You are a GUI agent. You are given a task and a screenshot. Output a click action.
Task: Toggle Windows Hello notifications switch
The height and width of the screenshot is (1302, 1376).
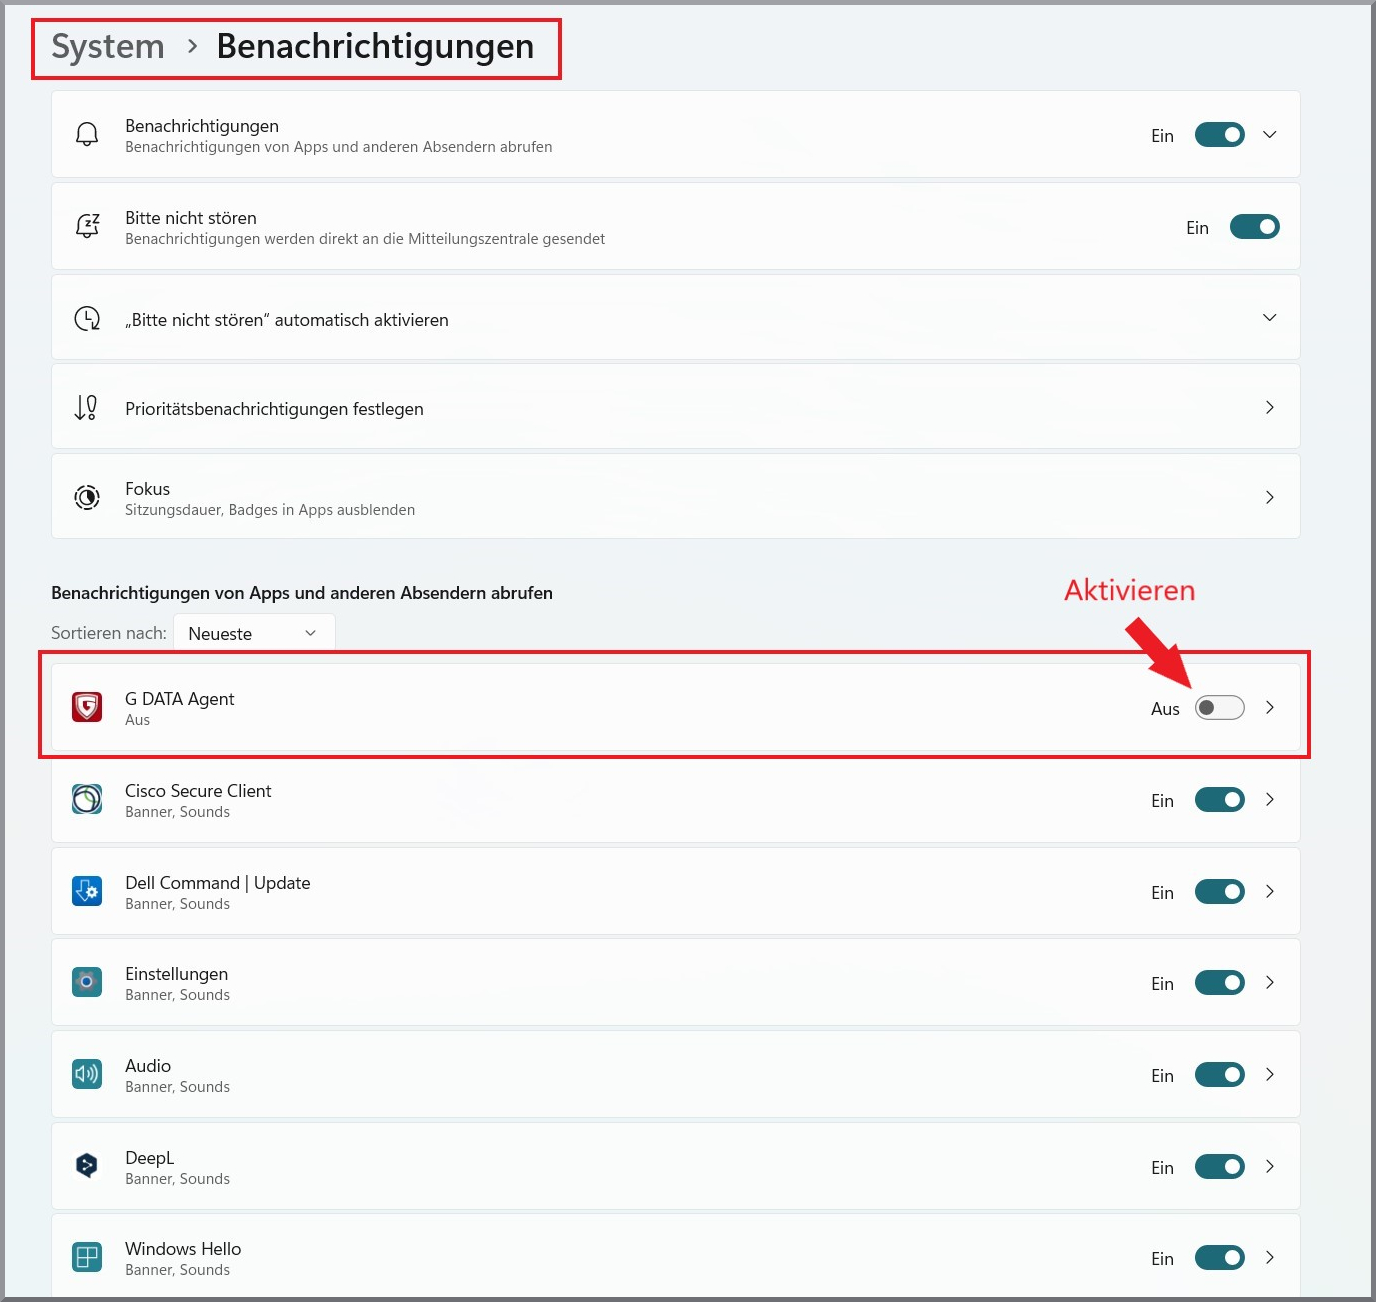1220,1258
